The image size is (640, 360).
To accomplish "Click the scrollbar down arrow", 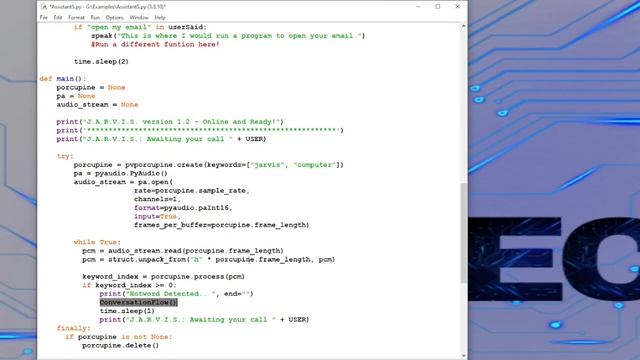I will (x=464, y=356).
